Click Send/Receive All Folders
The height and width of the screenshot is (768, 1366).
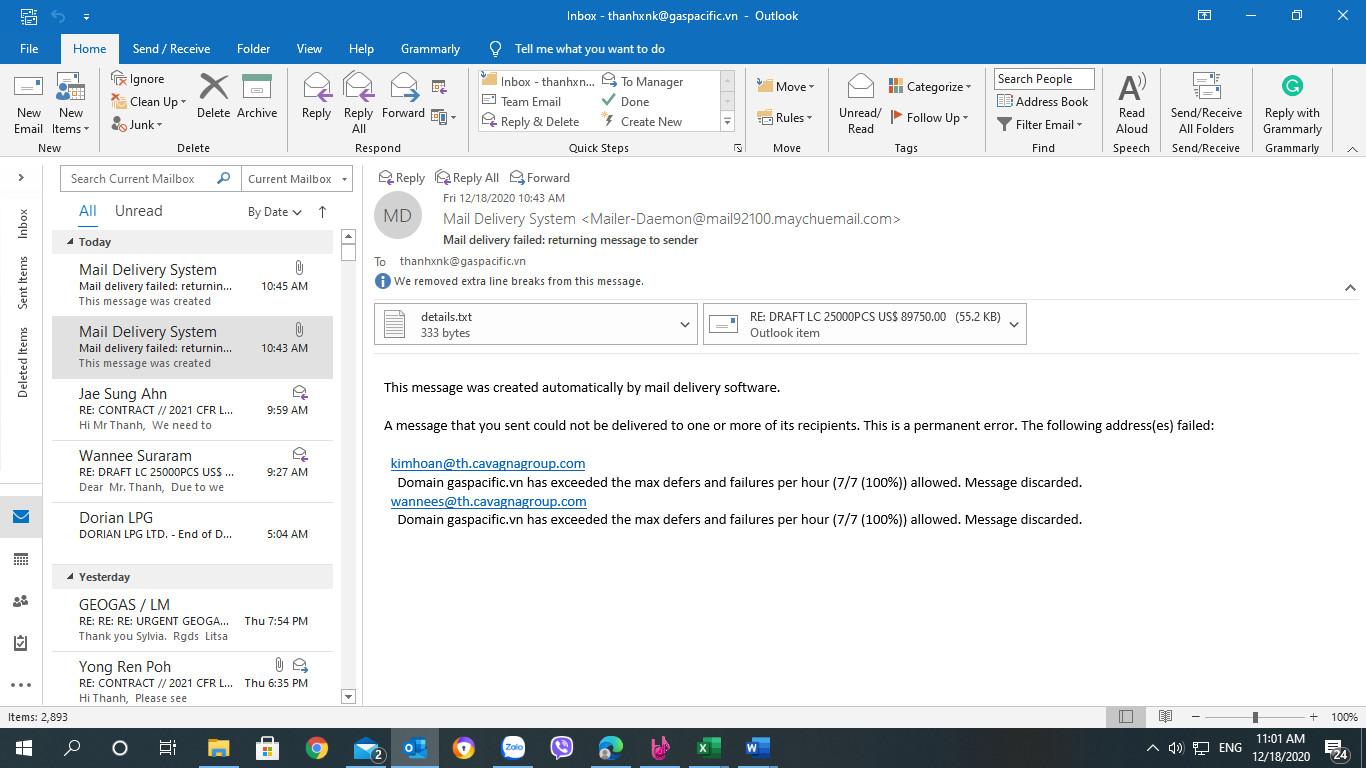[x=1206, y=104]
